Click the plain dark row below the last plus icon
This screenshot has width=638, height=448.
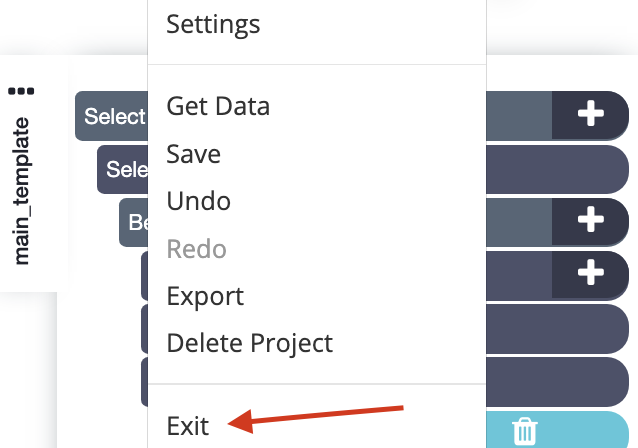pyautogui.click(x=557, y=329)
